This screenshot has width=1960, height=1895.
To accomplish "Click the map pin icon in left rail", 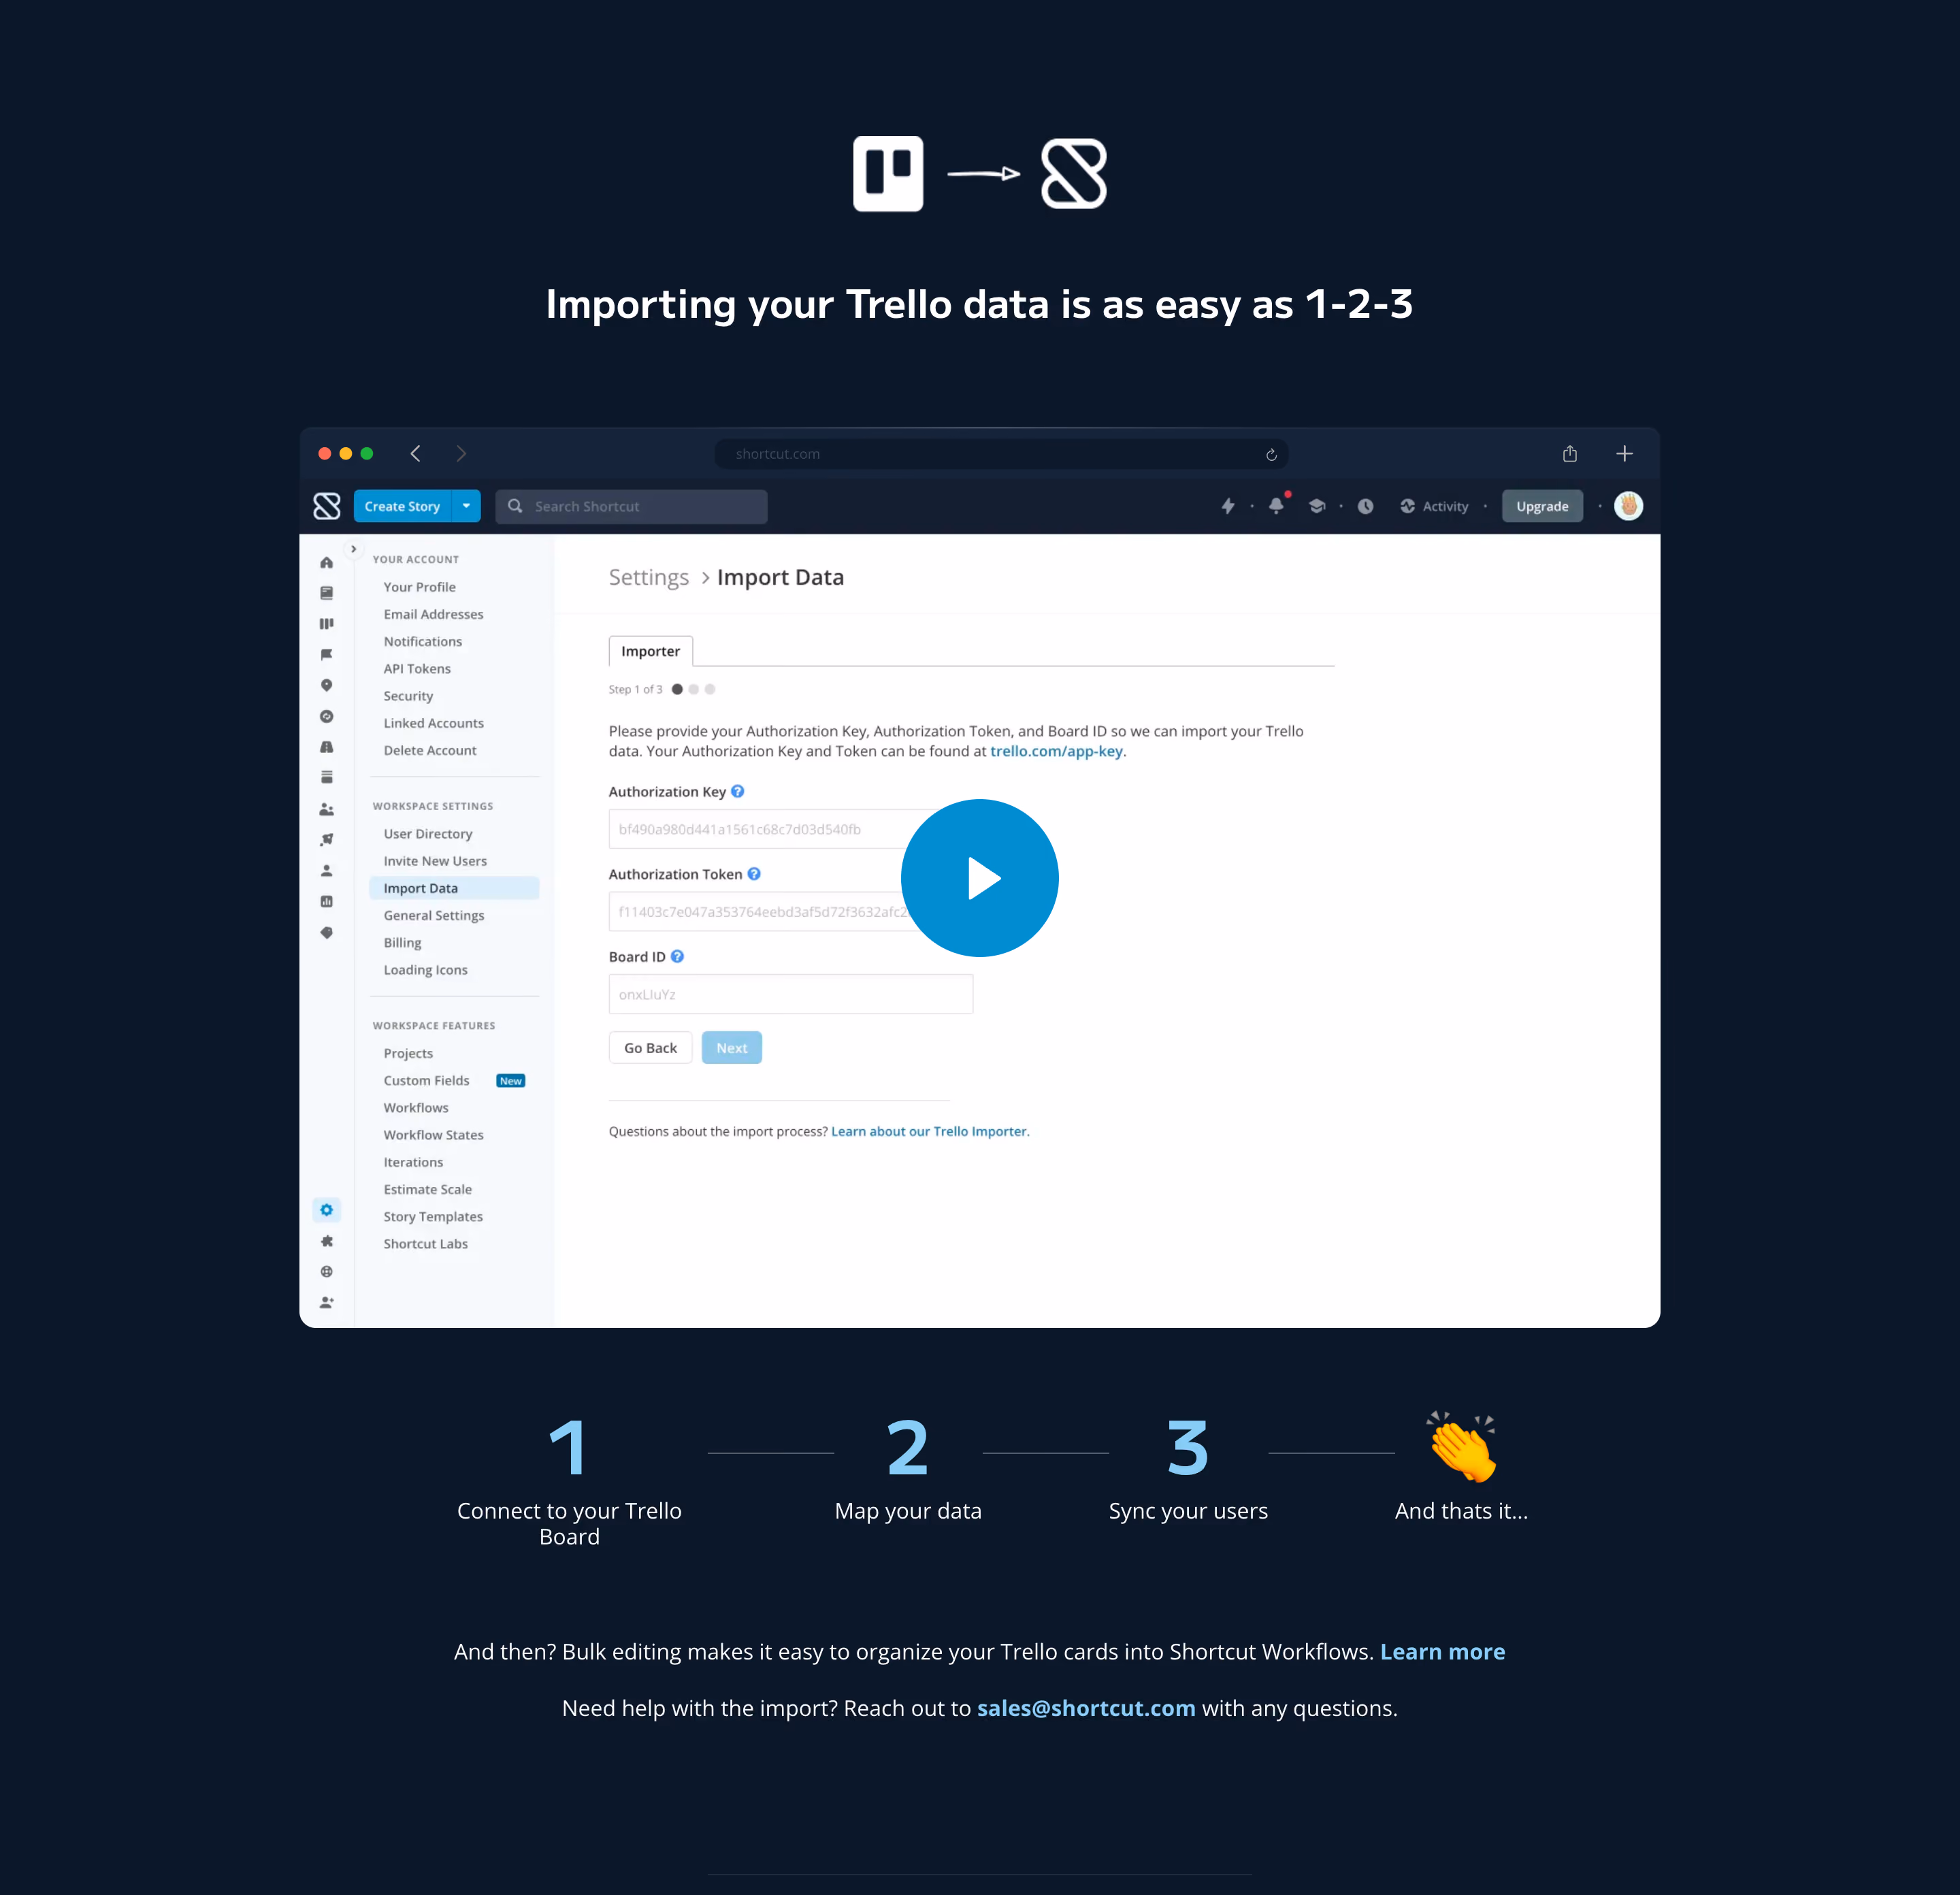I will click(326, 685).
